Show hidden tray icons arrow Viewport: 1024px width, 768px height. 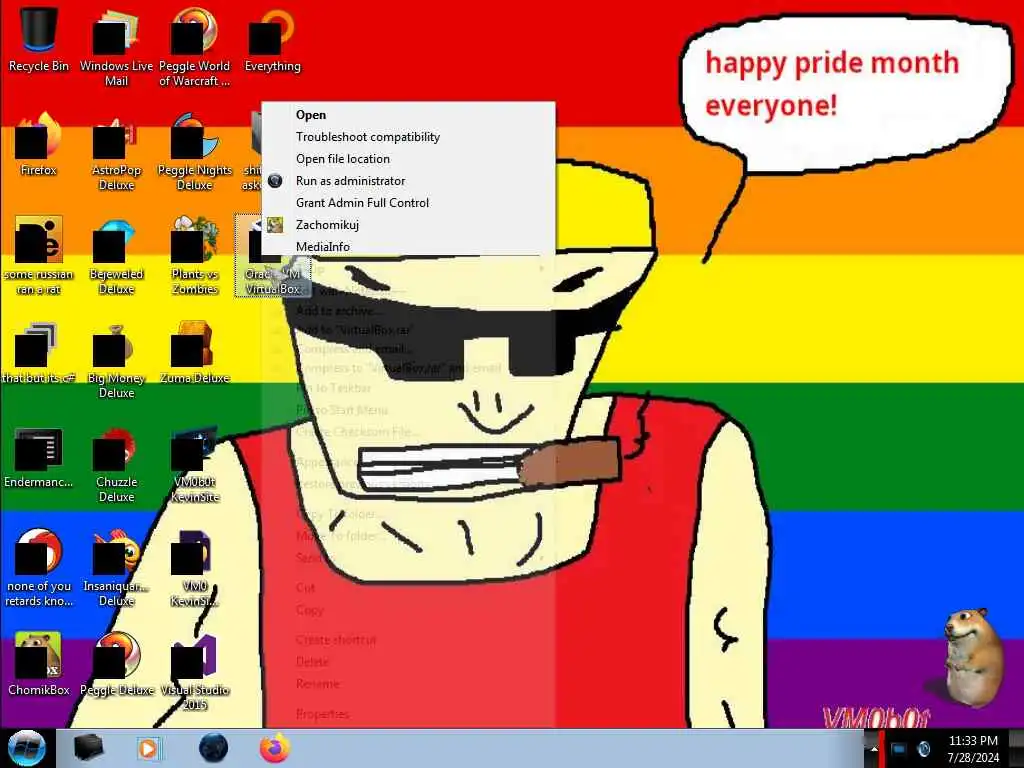(x=873, y=749)
